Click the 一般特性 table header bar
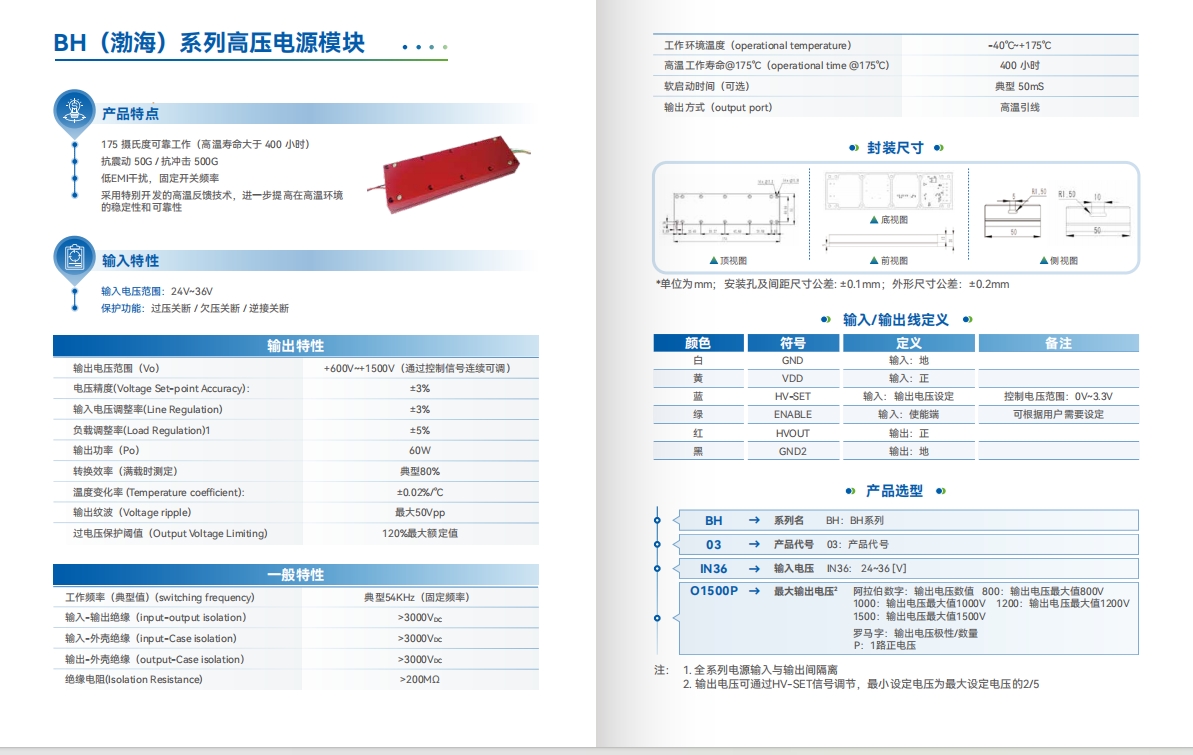The height and width of the screenshot is (755, 1193). tap(295, 575)
